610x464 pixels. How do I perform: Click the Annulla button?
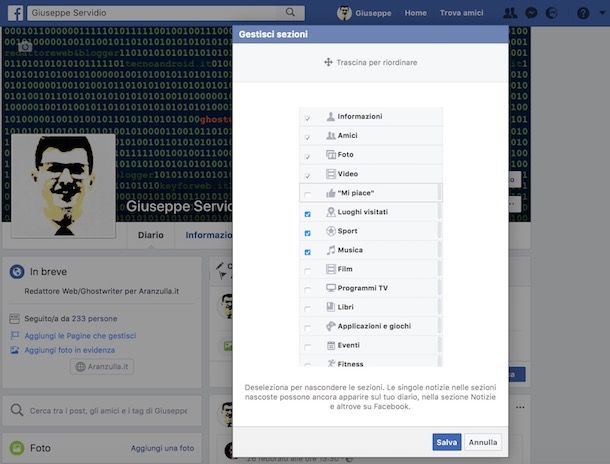[483, 442]
